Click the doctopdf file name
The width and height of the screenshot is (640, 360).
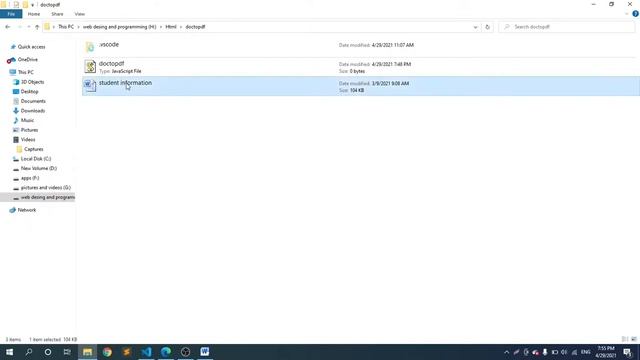111,64
